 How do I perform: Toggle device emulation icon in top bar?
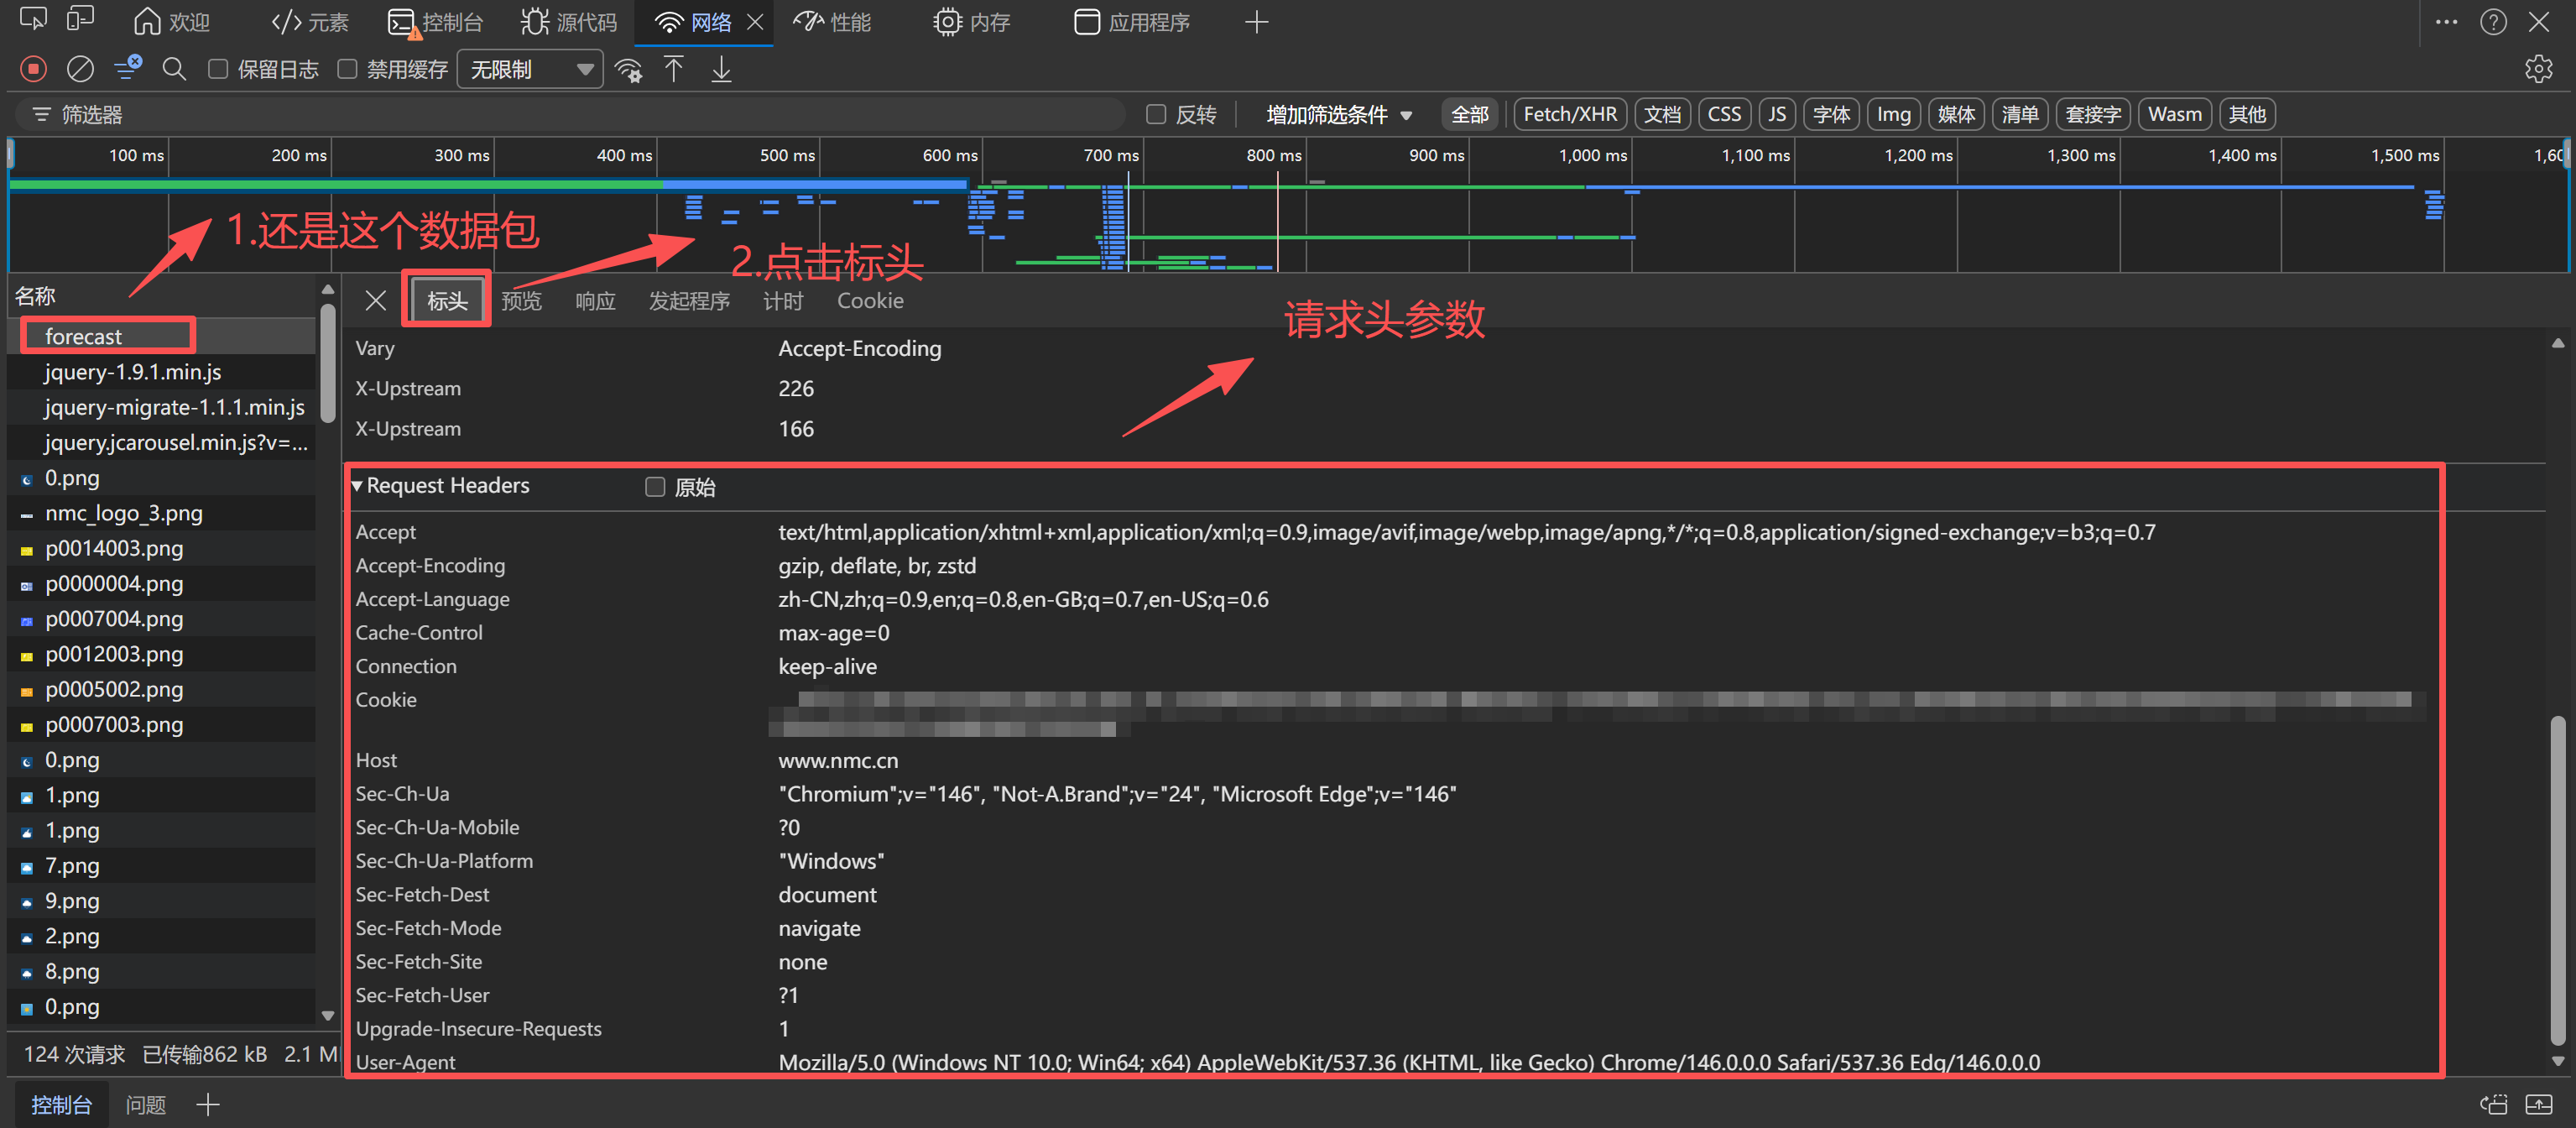pyautogui.click(x=80, y=19)
